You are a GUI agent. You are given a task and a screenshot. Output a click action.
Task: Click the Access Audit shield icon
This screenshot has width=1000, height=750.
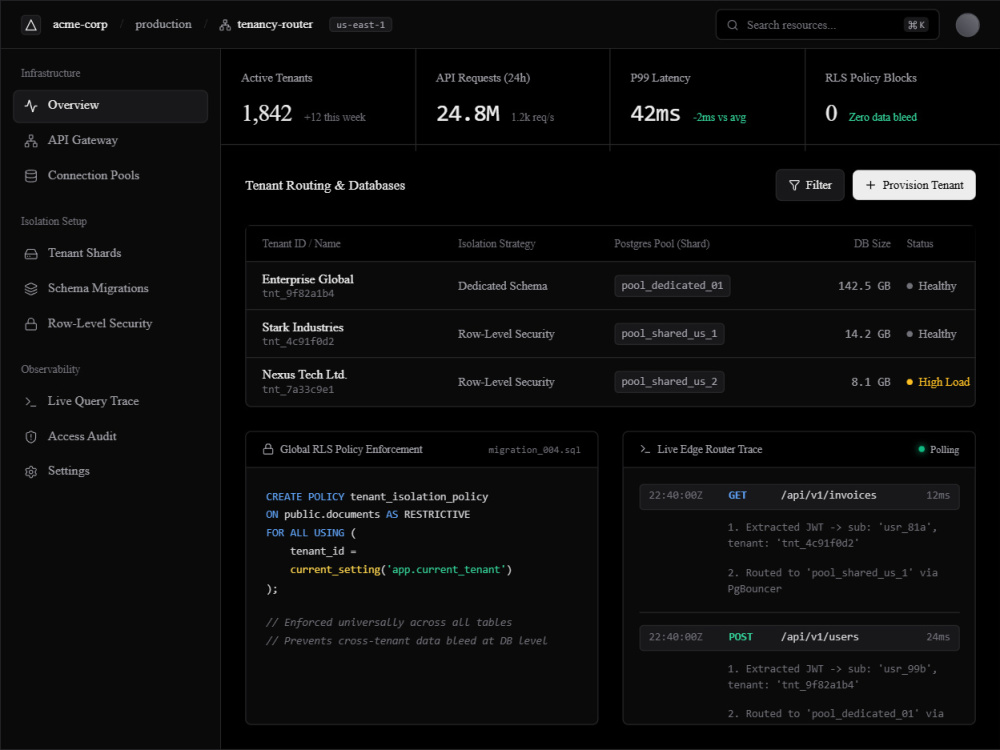[31, 437]
